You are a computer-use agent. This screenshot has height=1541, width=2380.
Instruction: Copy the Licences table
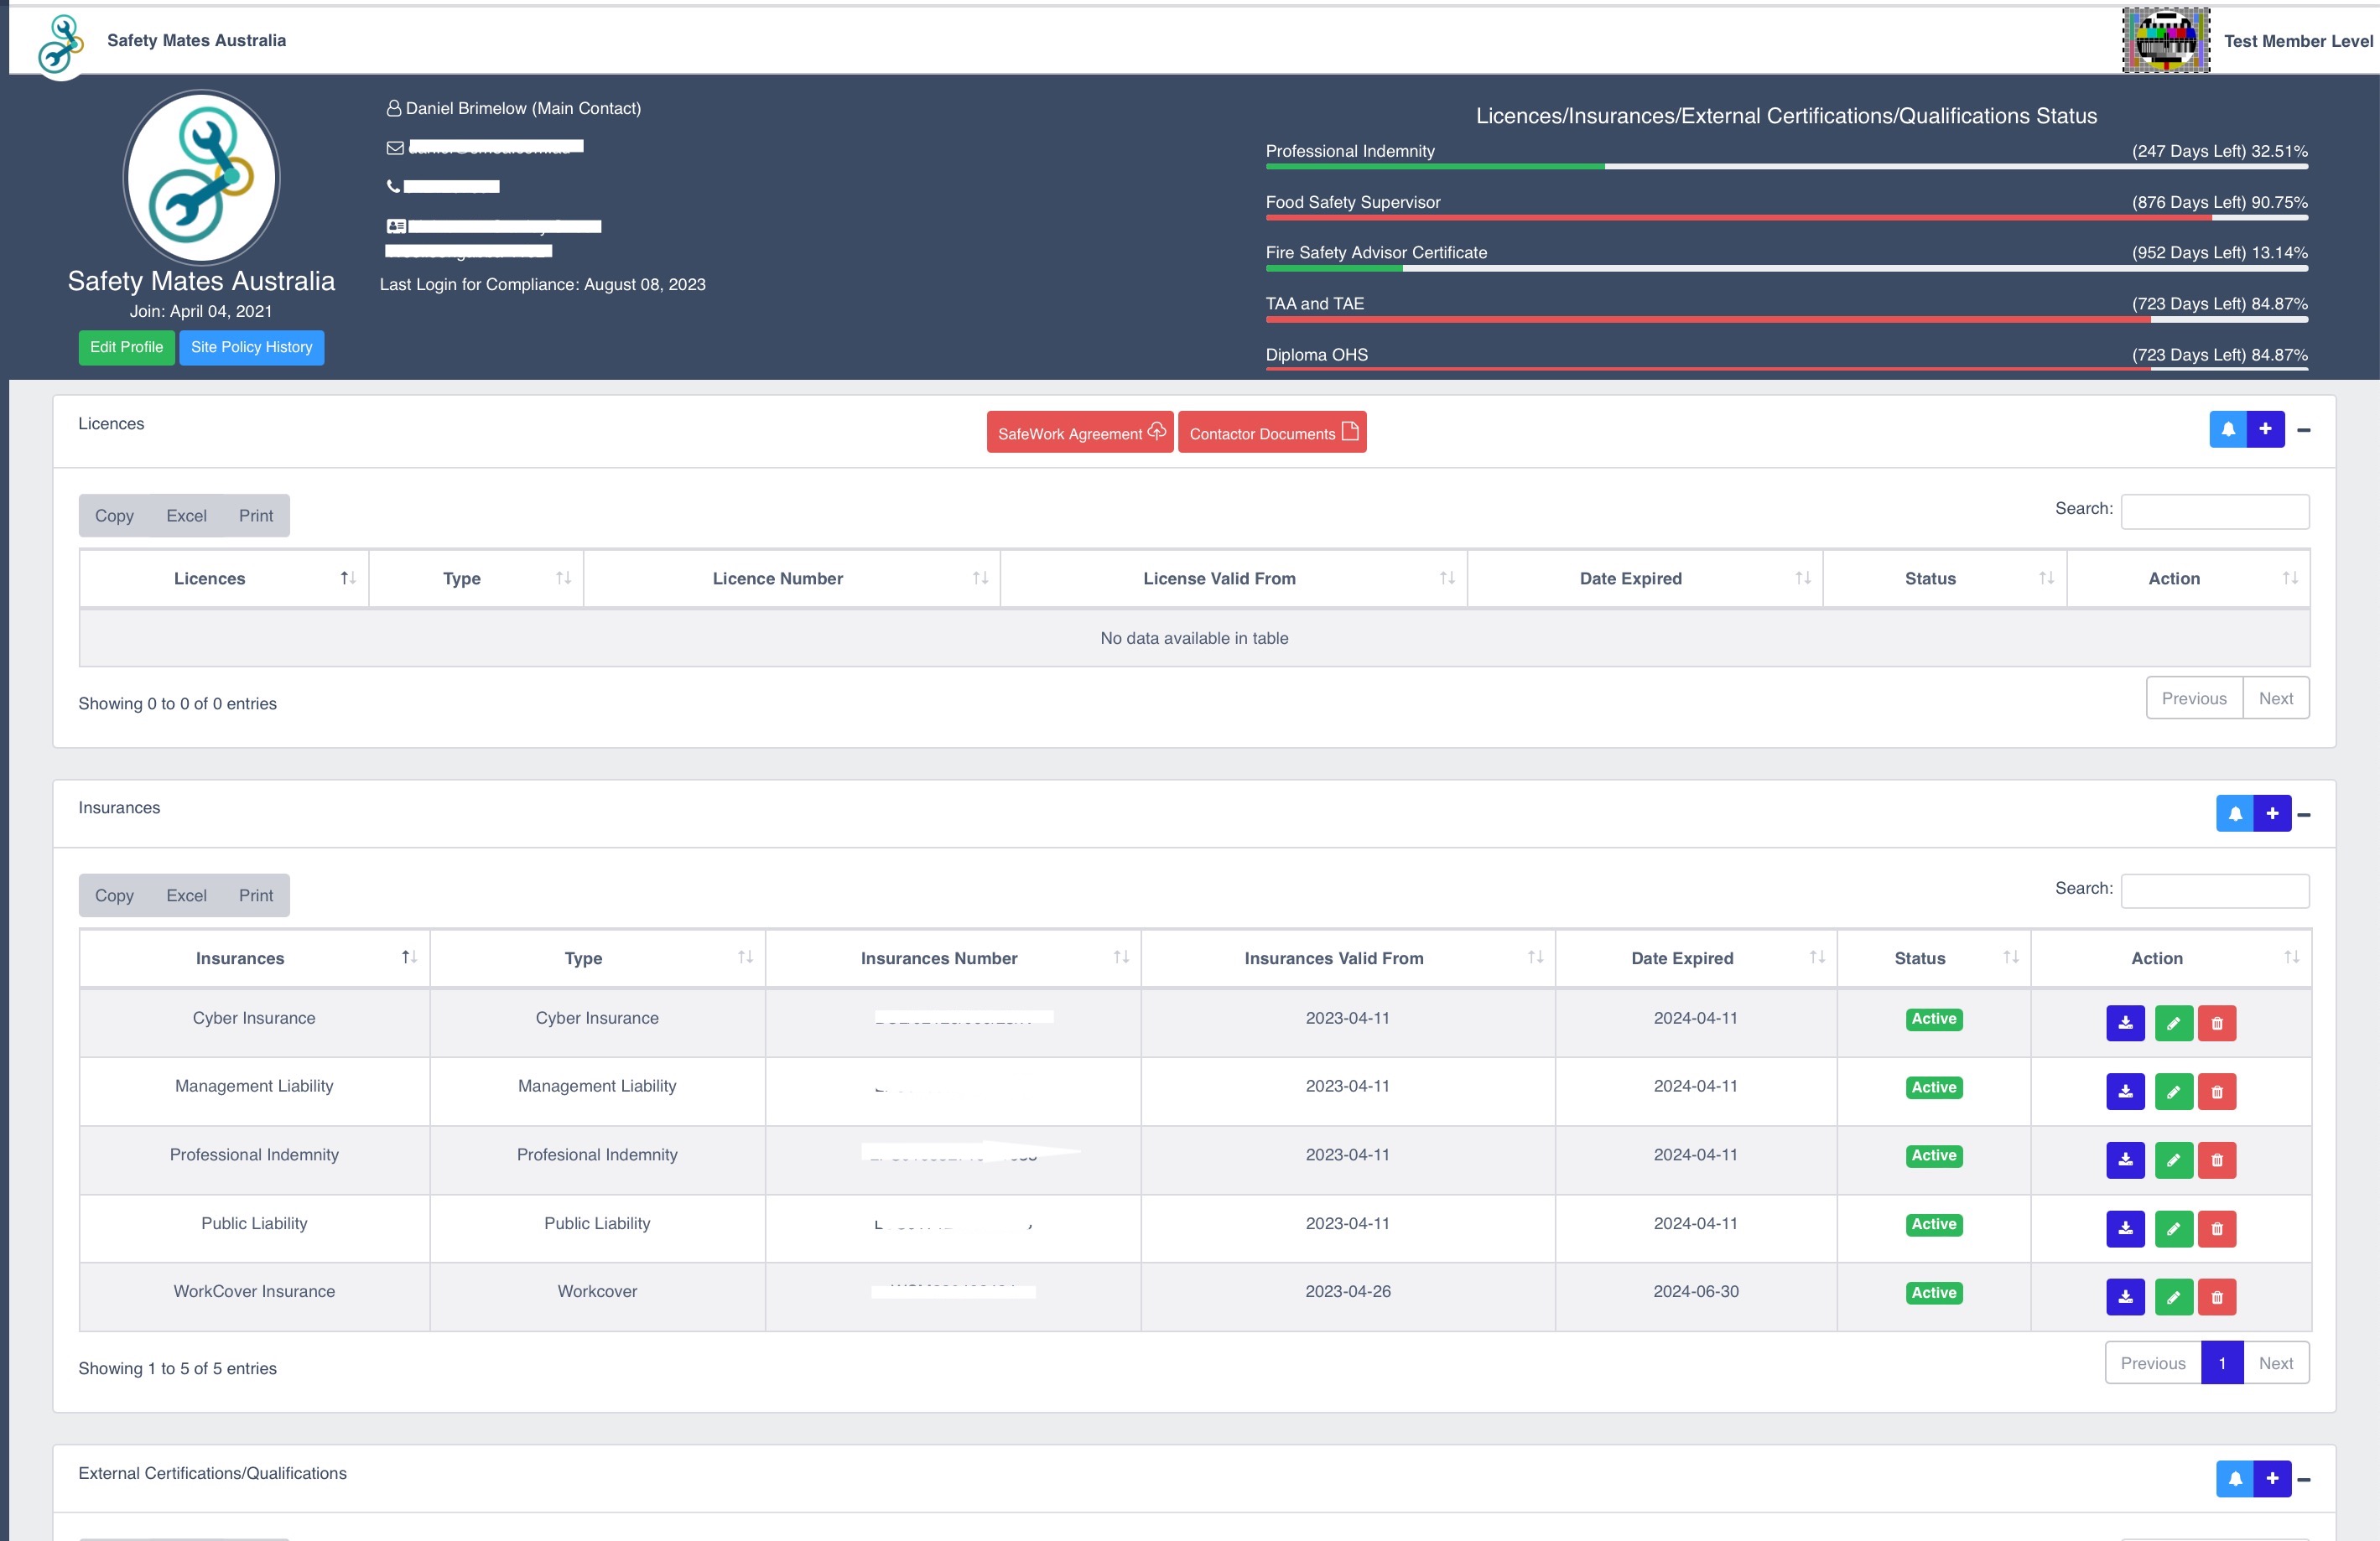[x=114, y=516]
